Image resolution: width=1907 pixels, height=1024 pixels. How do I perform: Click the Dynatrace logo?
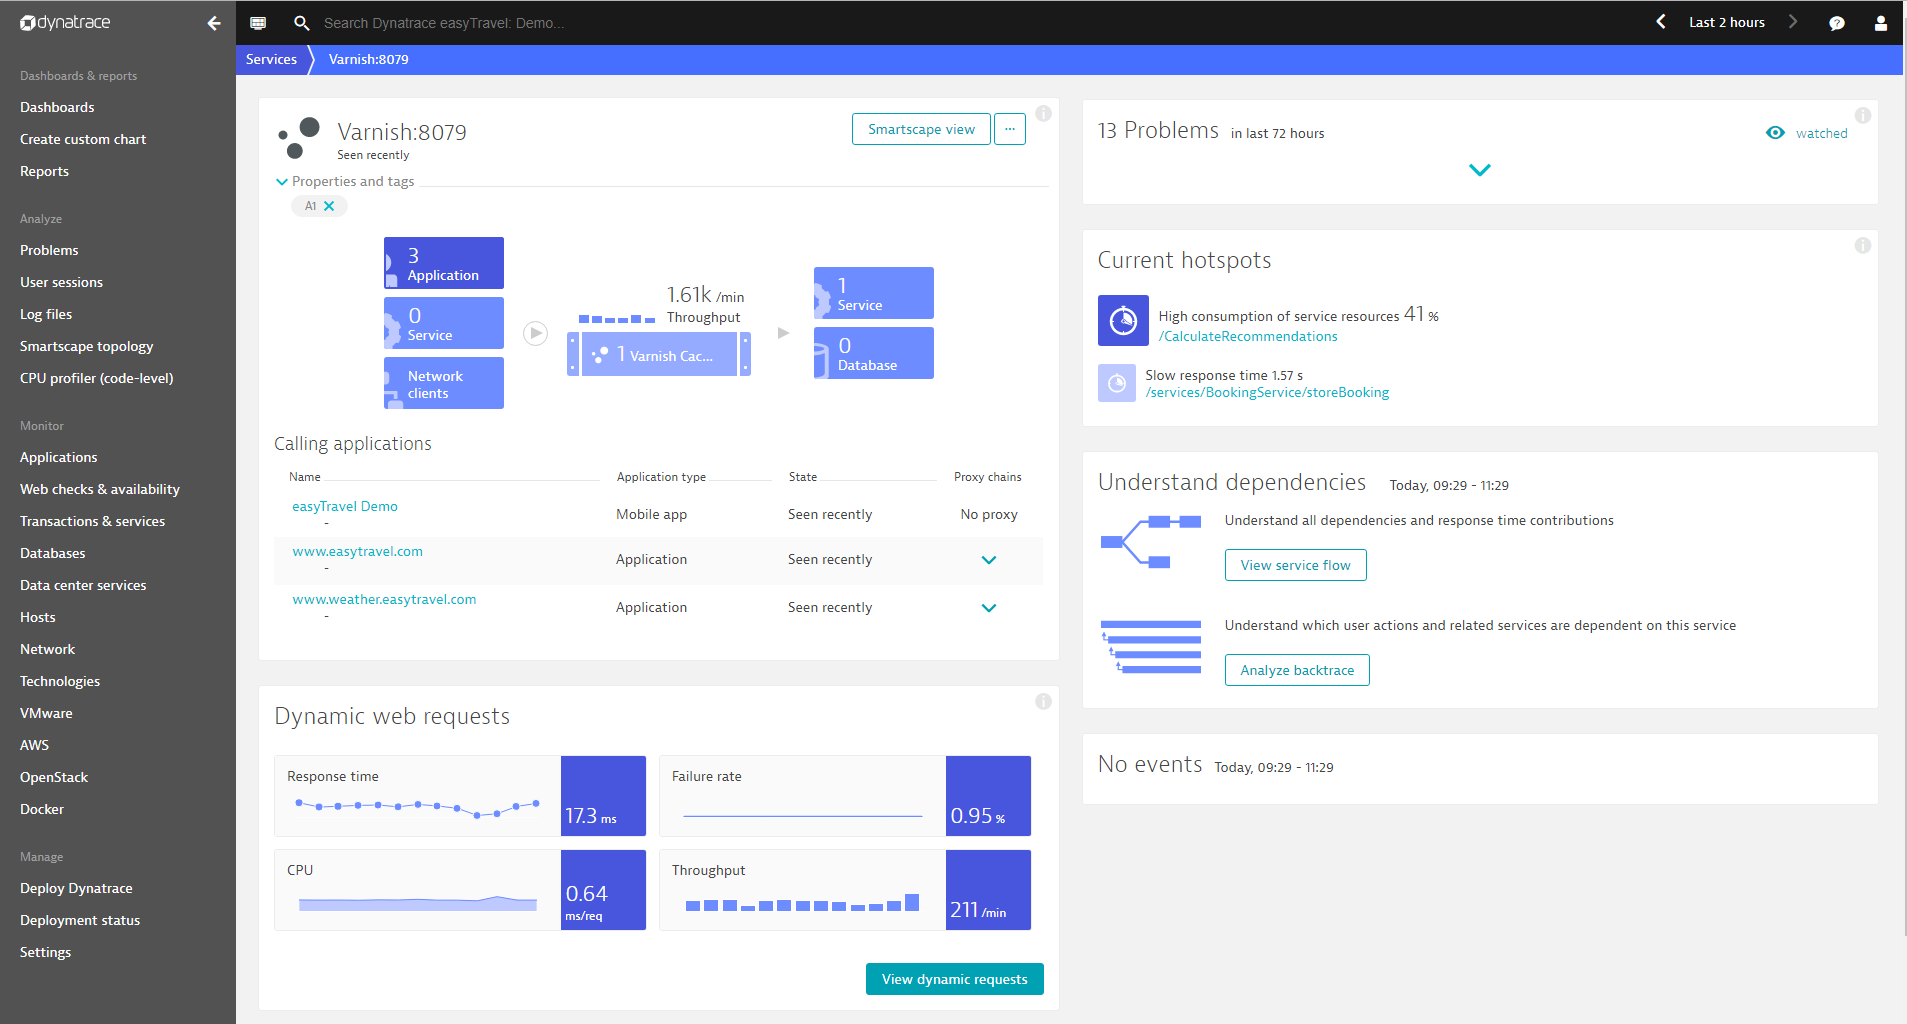(x=66, y=22)
